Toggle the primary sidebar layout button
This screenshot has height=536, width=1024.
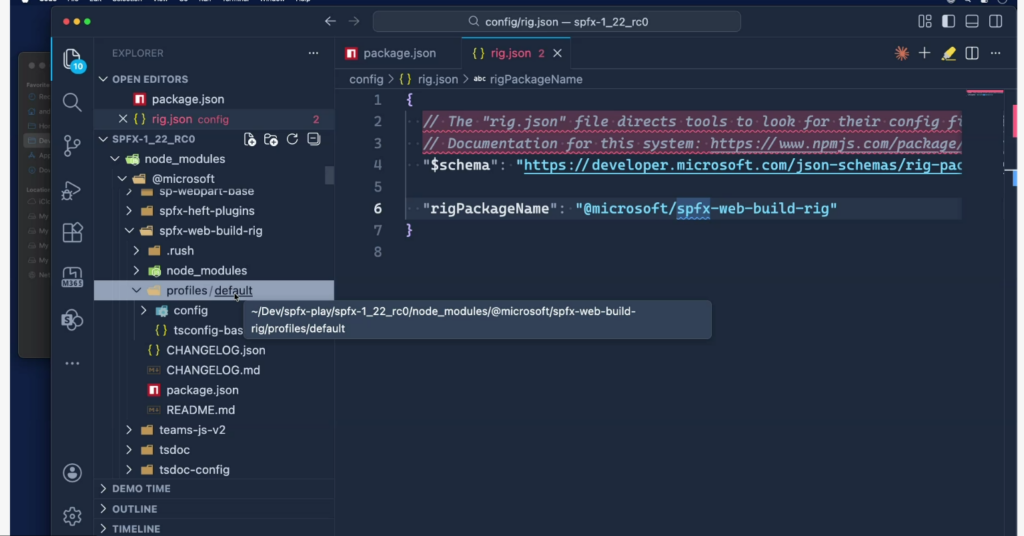pyautogui.click(x=948, y=21)
